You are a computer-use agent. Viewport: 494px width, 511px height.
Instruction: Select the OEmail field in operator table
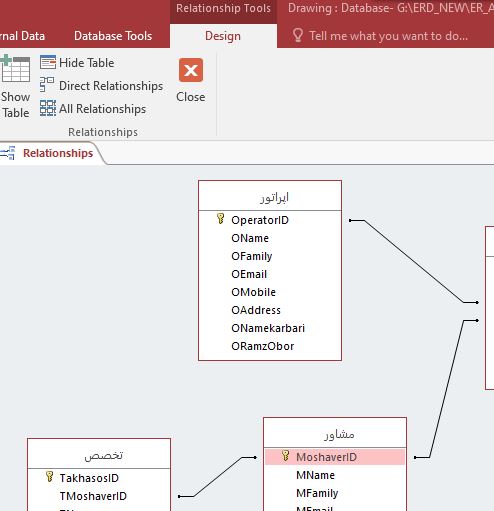point(249,274)
